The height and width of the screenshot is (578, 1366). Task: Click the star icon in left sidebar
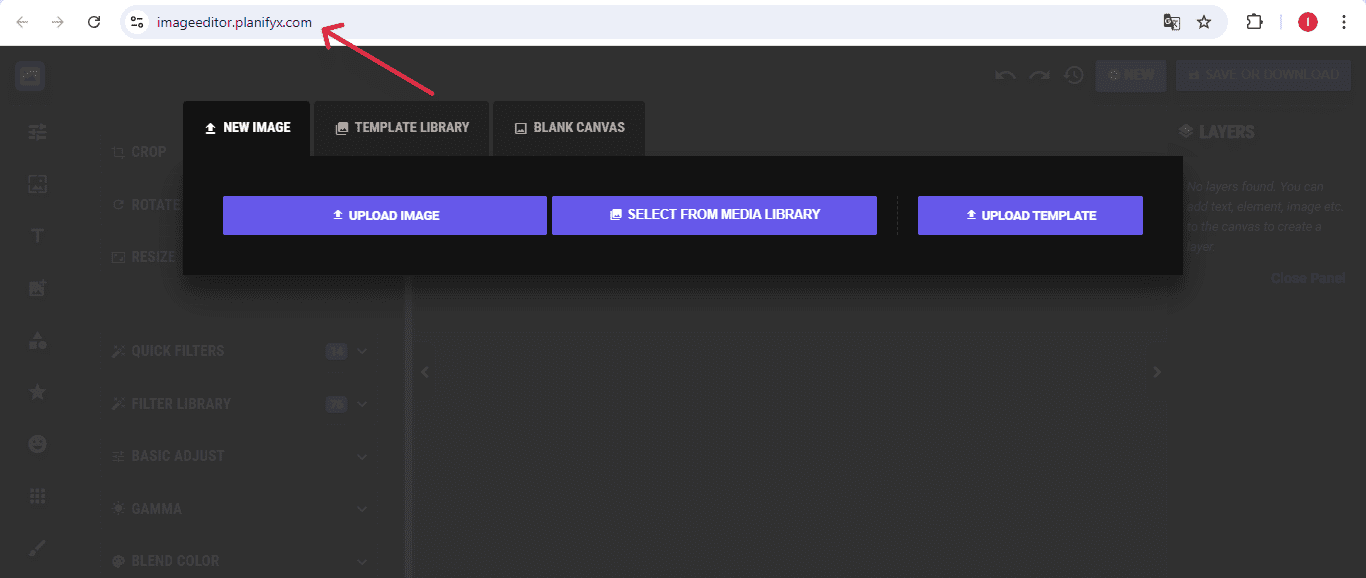[37, 392]
